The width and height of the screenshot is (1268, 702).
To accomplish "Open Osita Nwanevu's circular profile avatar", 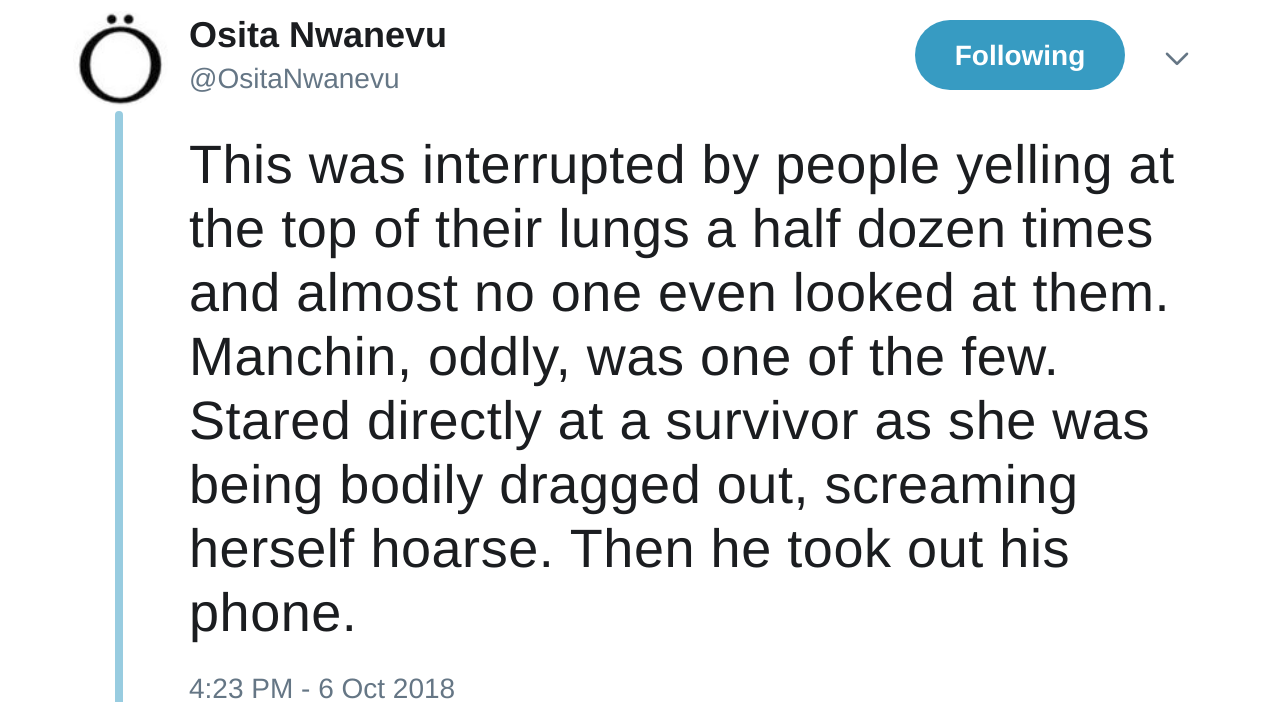I will click(x=120, y=59).
